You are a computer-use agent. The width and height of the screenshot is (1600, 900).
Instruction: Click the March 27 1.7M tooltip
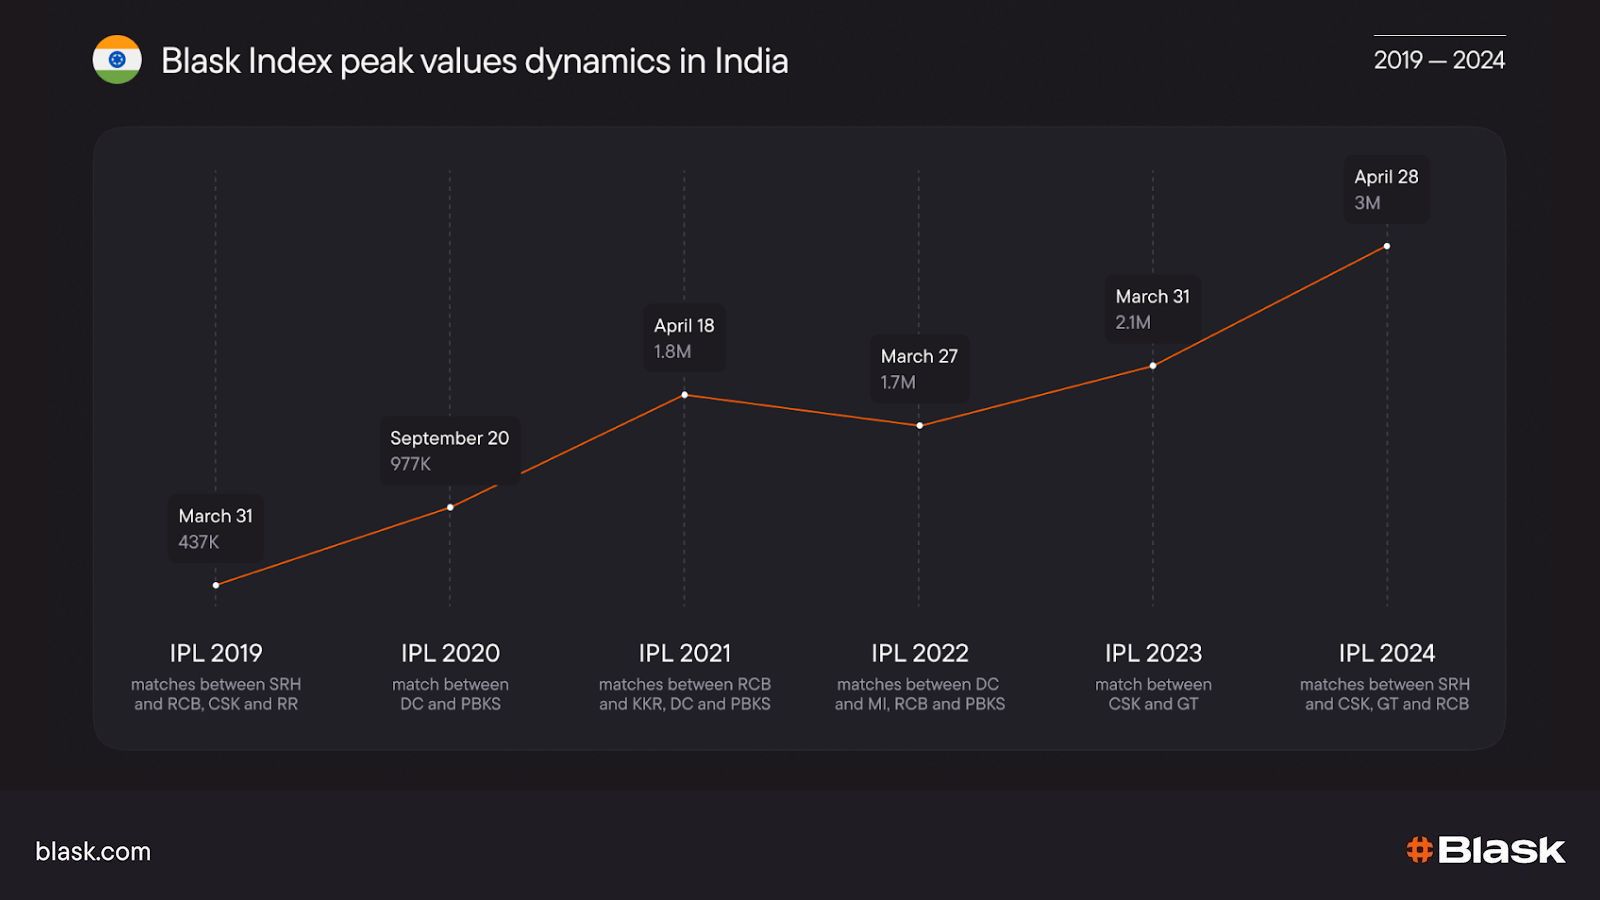click(918, 368)
